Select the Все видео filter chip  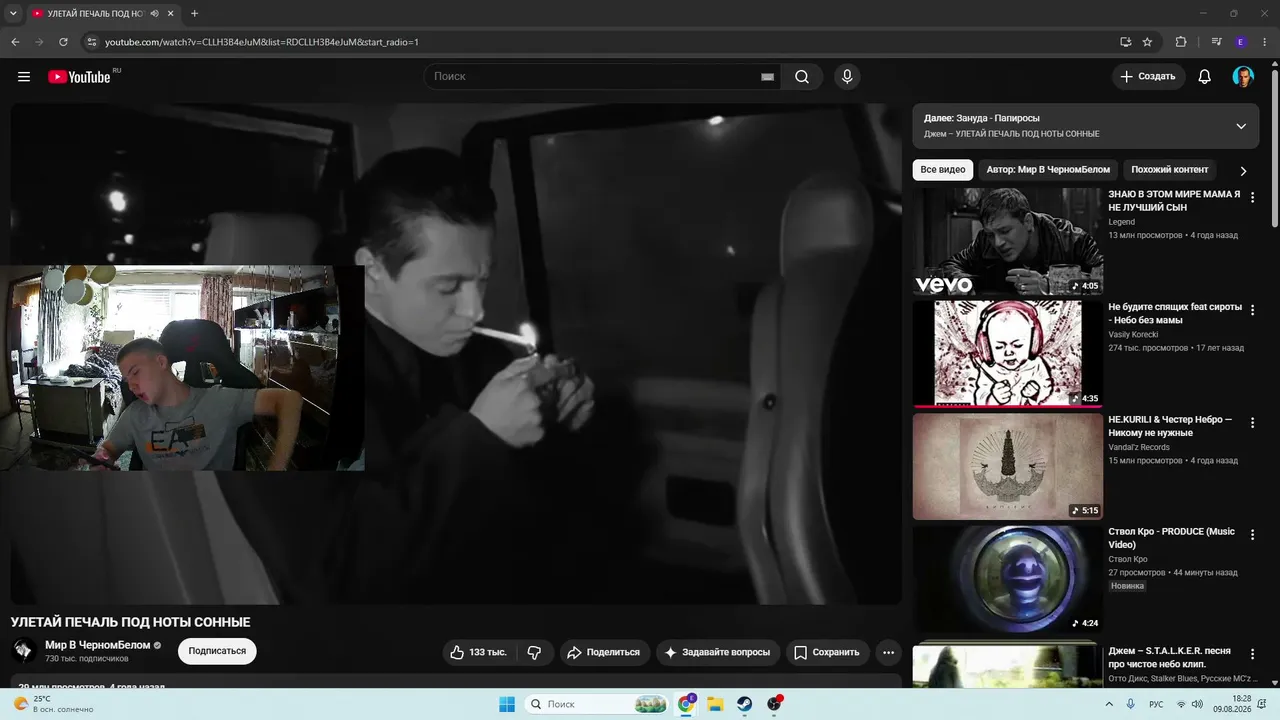tap(943, 170)
